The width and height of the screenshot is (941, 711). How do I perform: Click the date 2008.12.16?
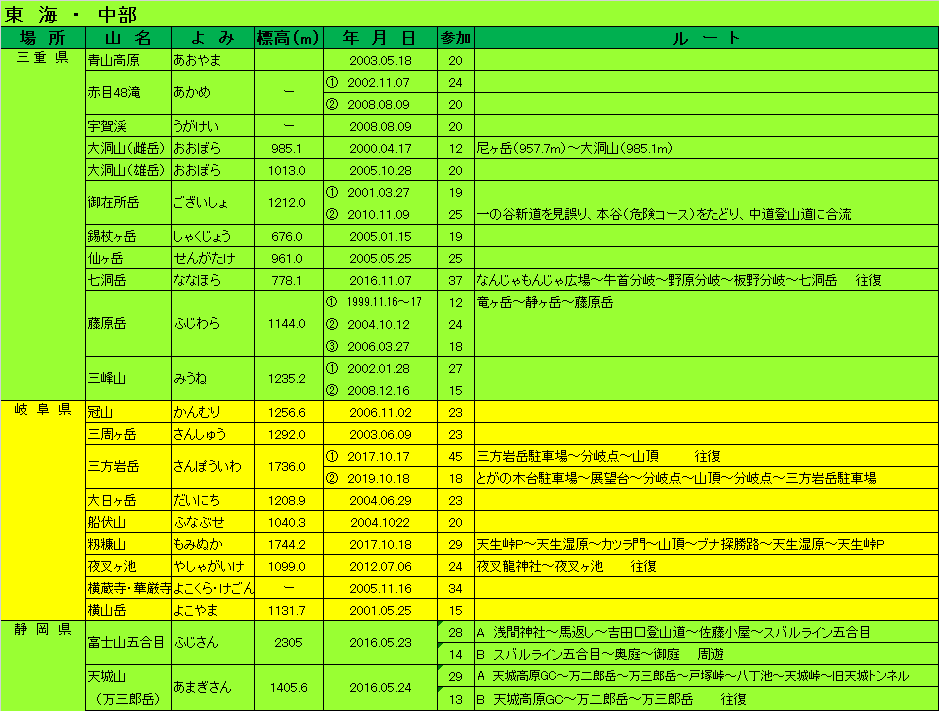point(378,391)
